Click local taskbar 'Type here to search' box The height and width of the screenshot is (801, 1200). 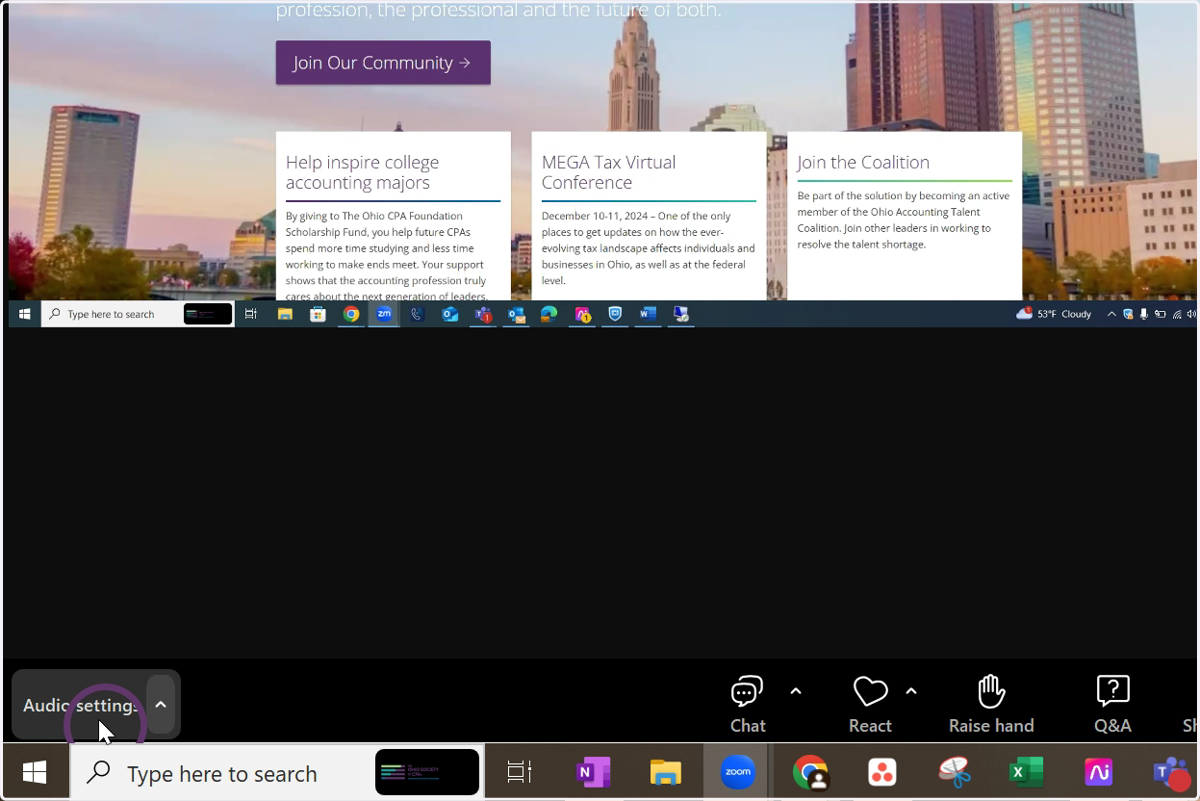point(276,772)
